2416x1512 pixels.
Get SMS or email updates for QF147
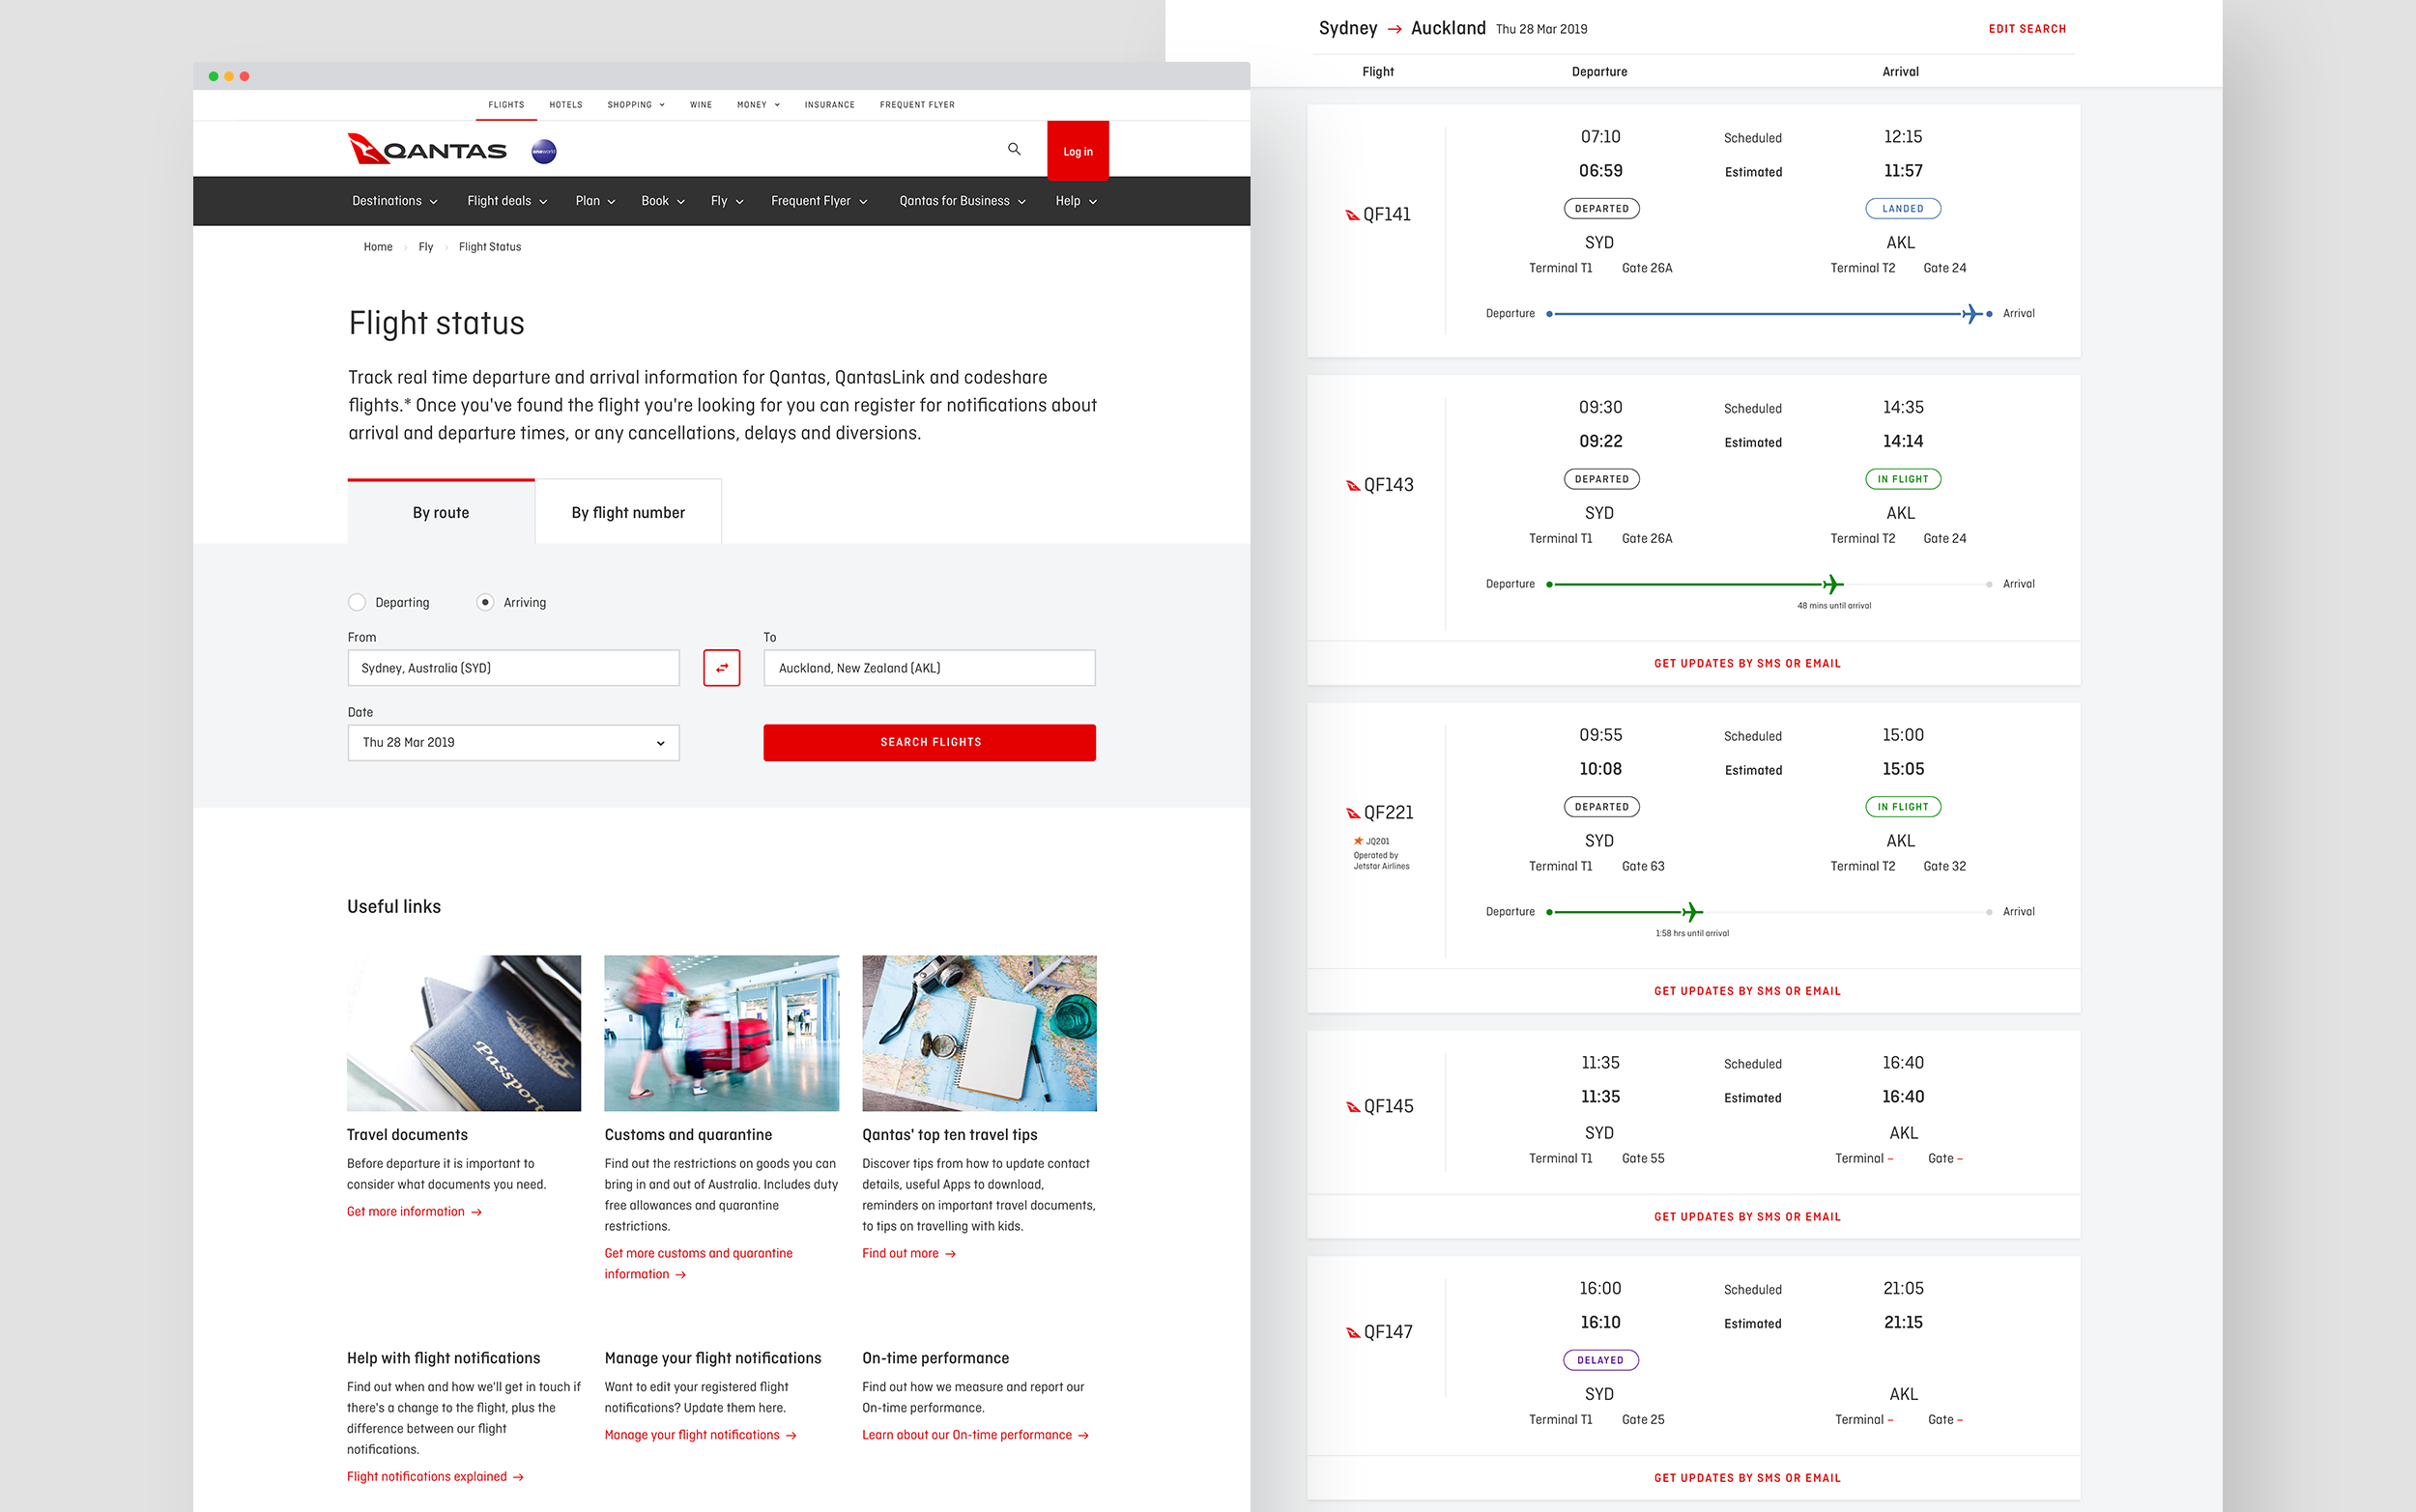pos(1747,1479)
